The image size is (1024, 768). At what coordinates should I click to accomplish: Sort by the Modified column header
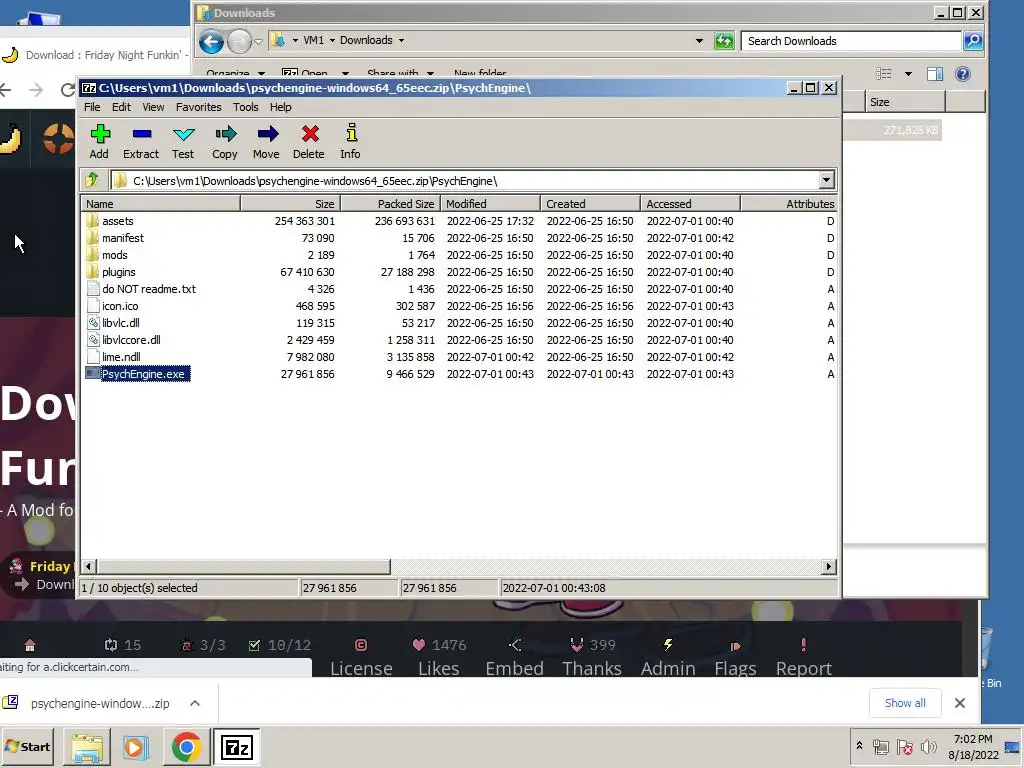pos(490,204)
